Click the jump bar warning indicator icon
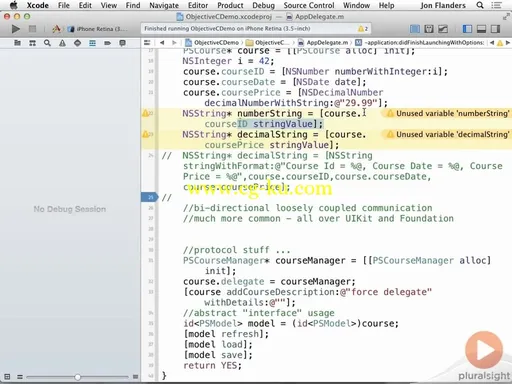This screenshot has height=384, width=512. [x=500, y=43]
